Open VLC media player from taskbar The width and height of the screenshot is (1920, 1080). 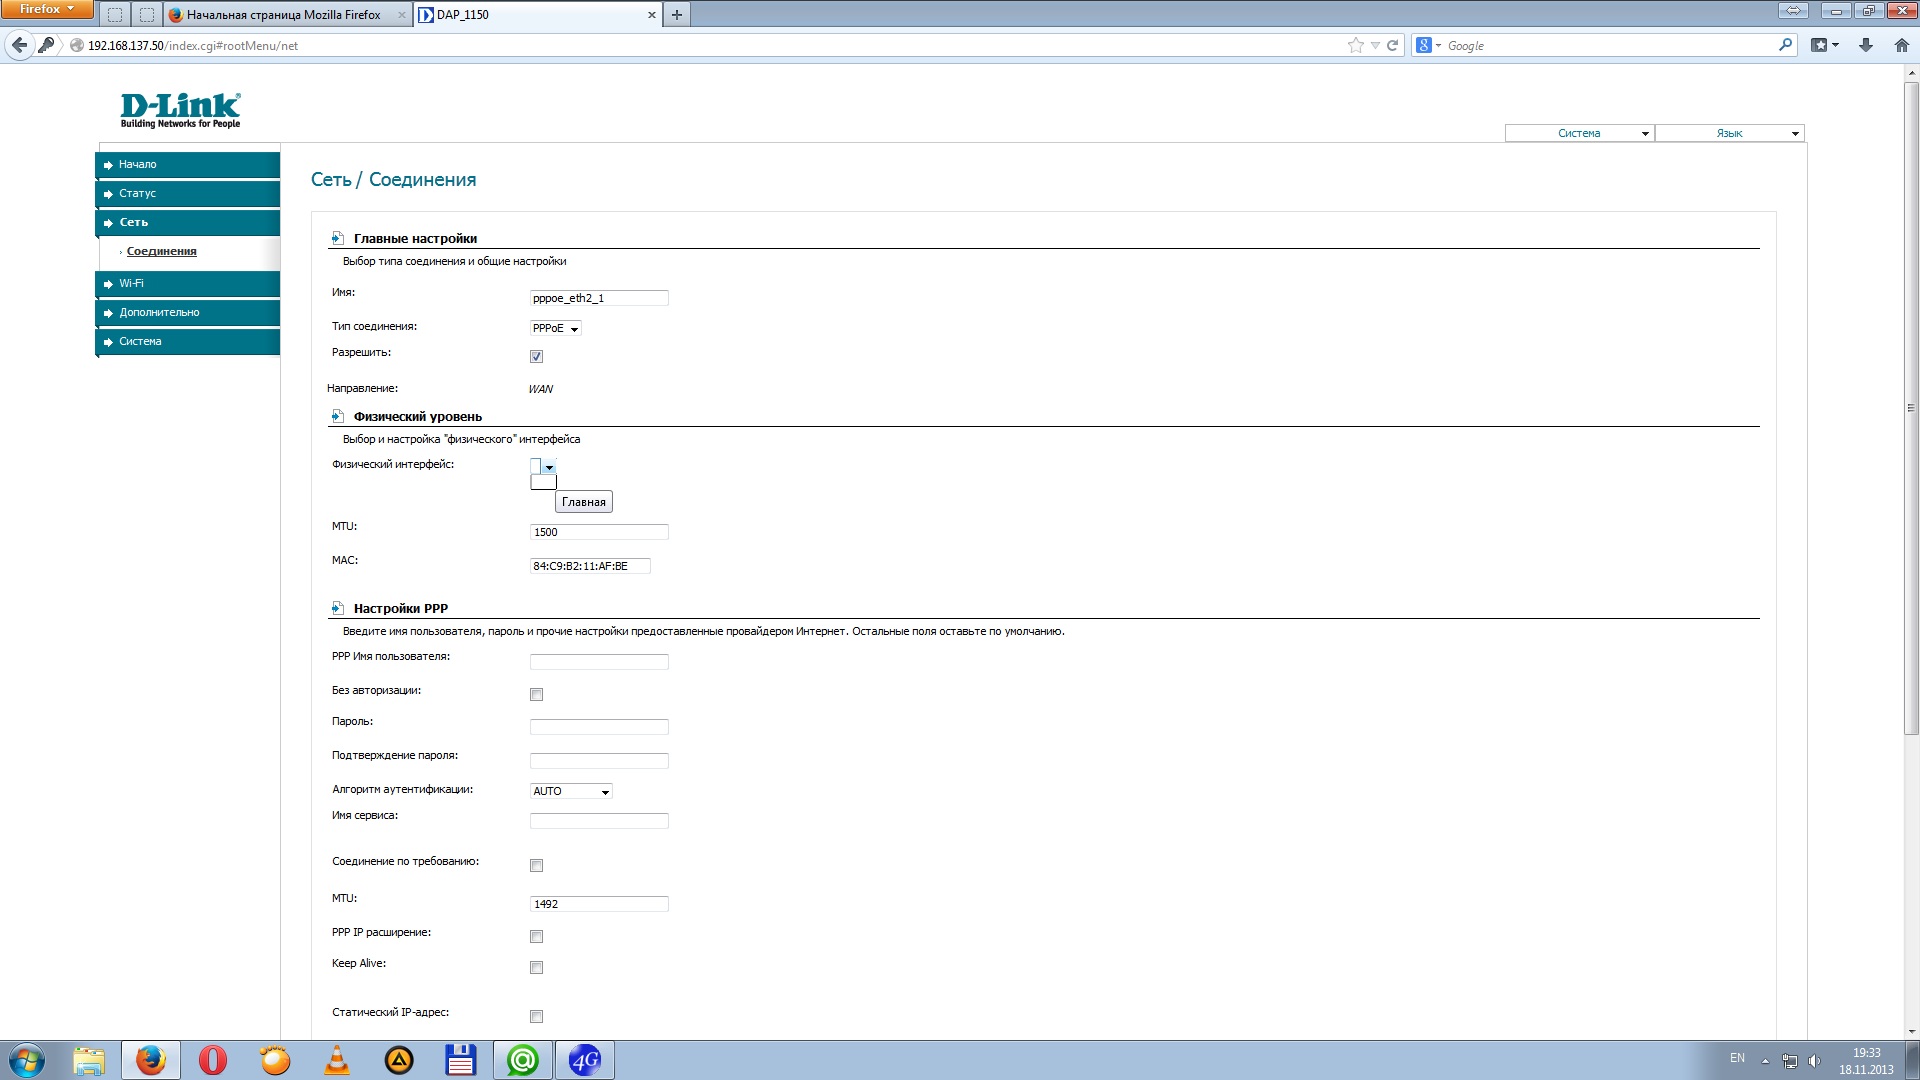[337, 1060]
